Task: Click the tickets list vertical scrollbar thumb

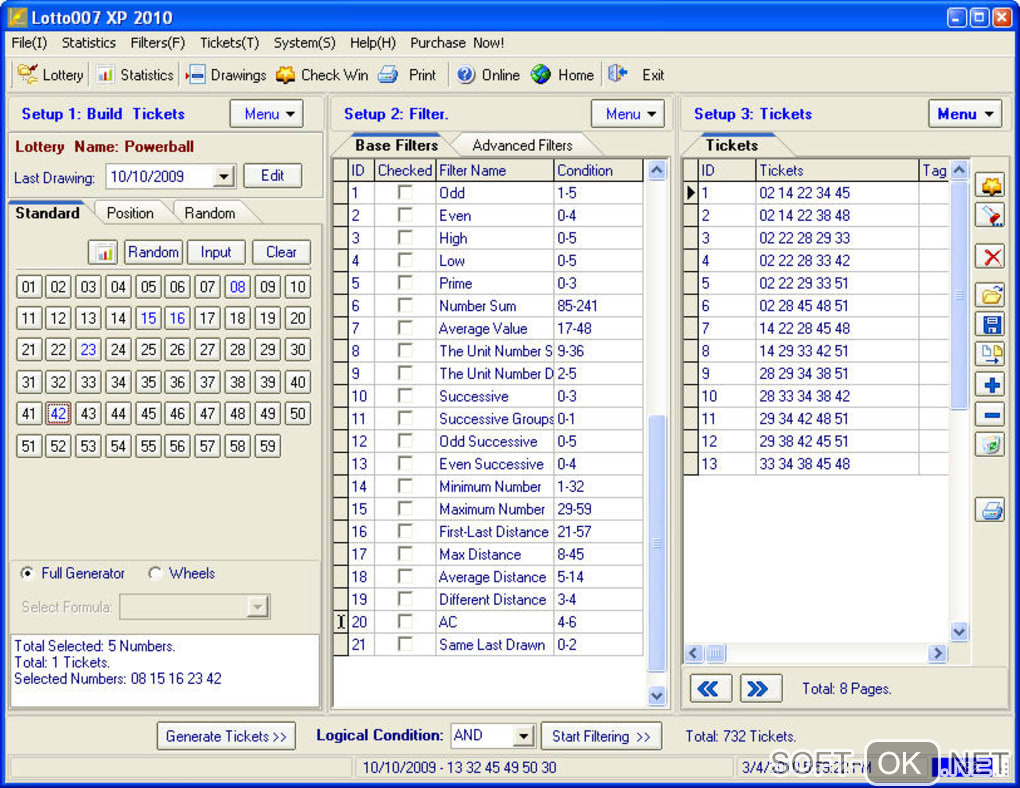Action: point(958,295)
